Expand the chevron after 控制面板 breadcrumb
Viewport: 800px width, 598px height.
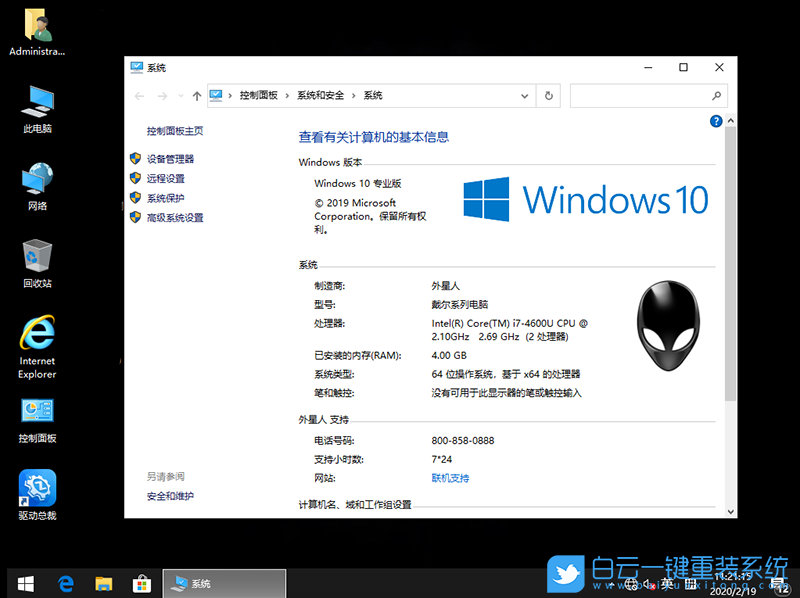click(287, 96)
